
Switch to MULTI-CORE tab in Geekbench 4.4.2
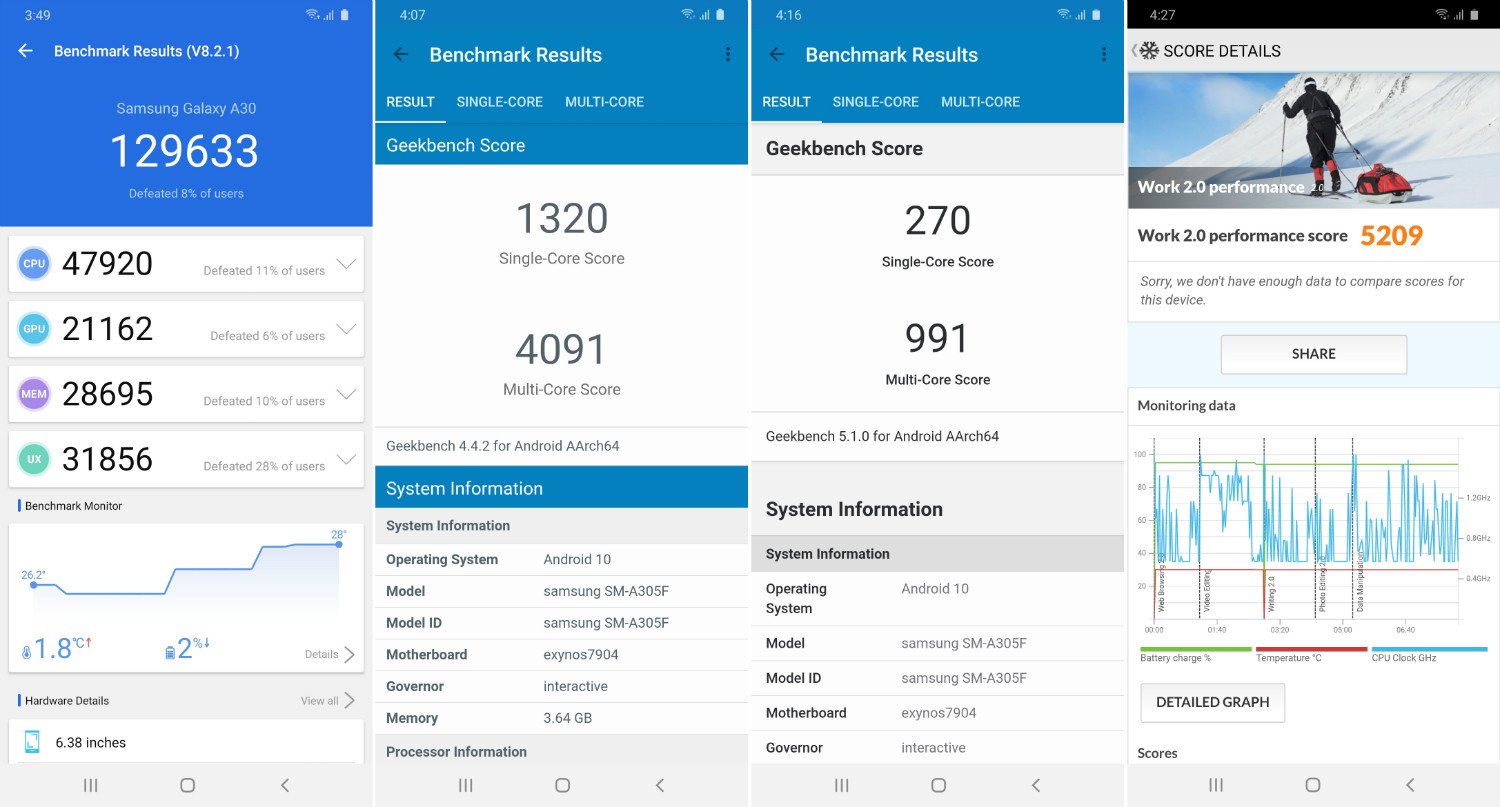[x=604, y=102]
